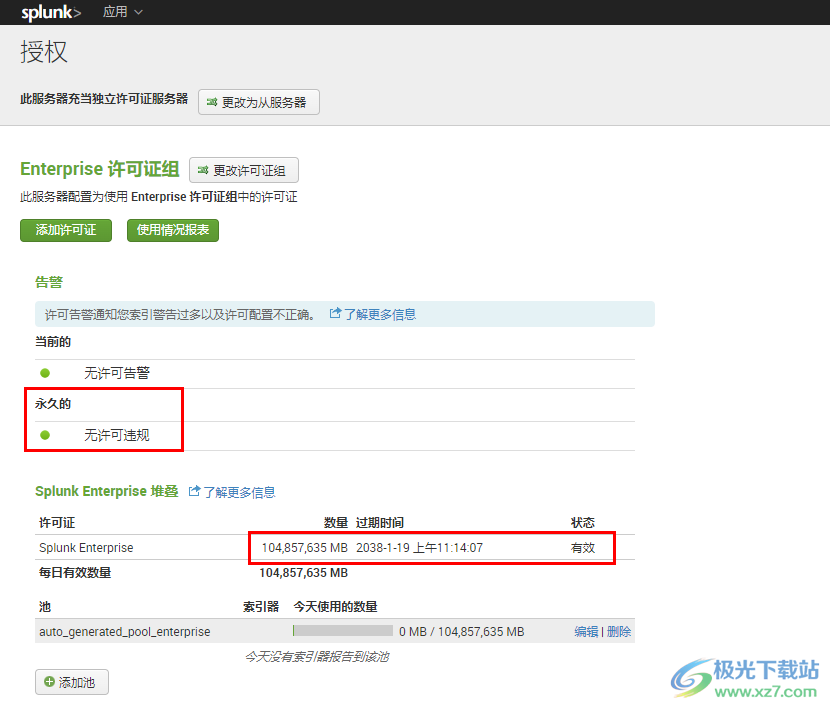This screenshot has width=830, height=708.
Task: Click the Enterprise 许可证组 heading
Action: pos(100,169)
